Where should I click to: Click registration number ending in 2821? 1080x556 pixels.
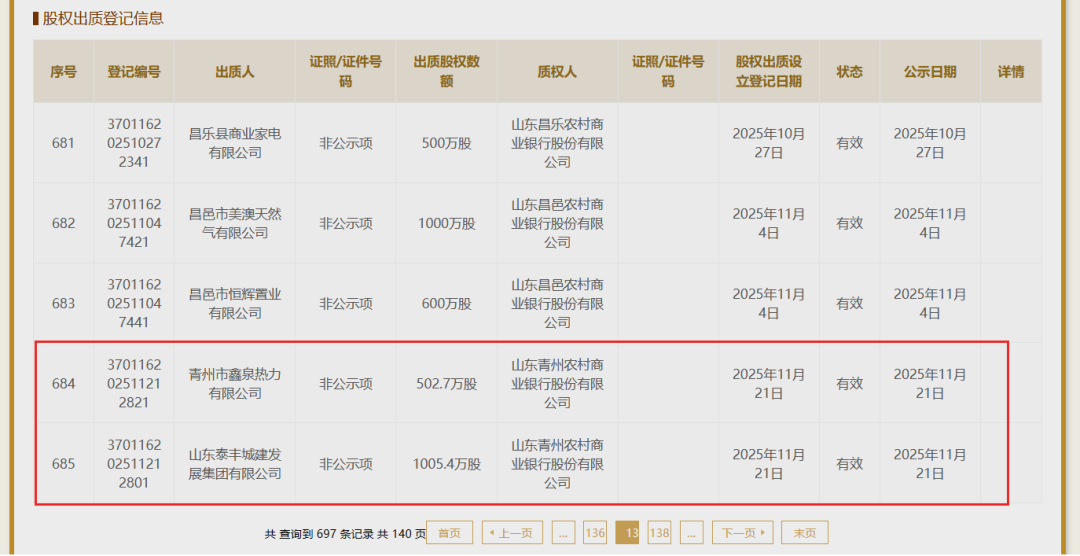coord(134,383)
